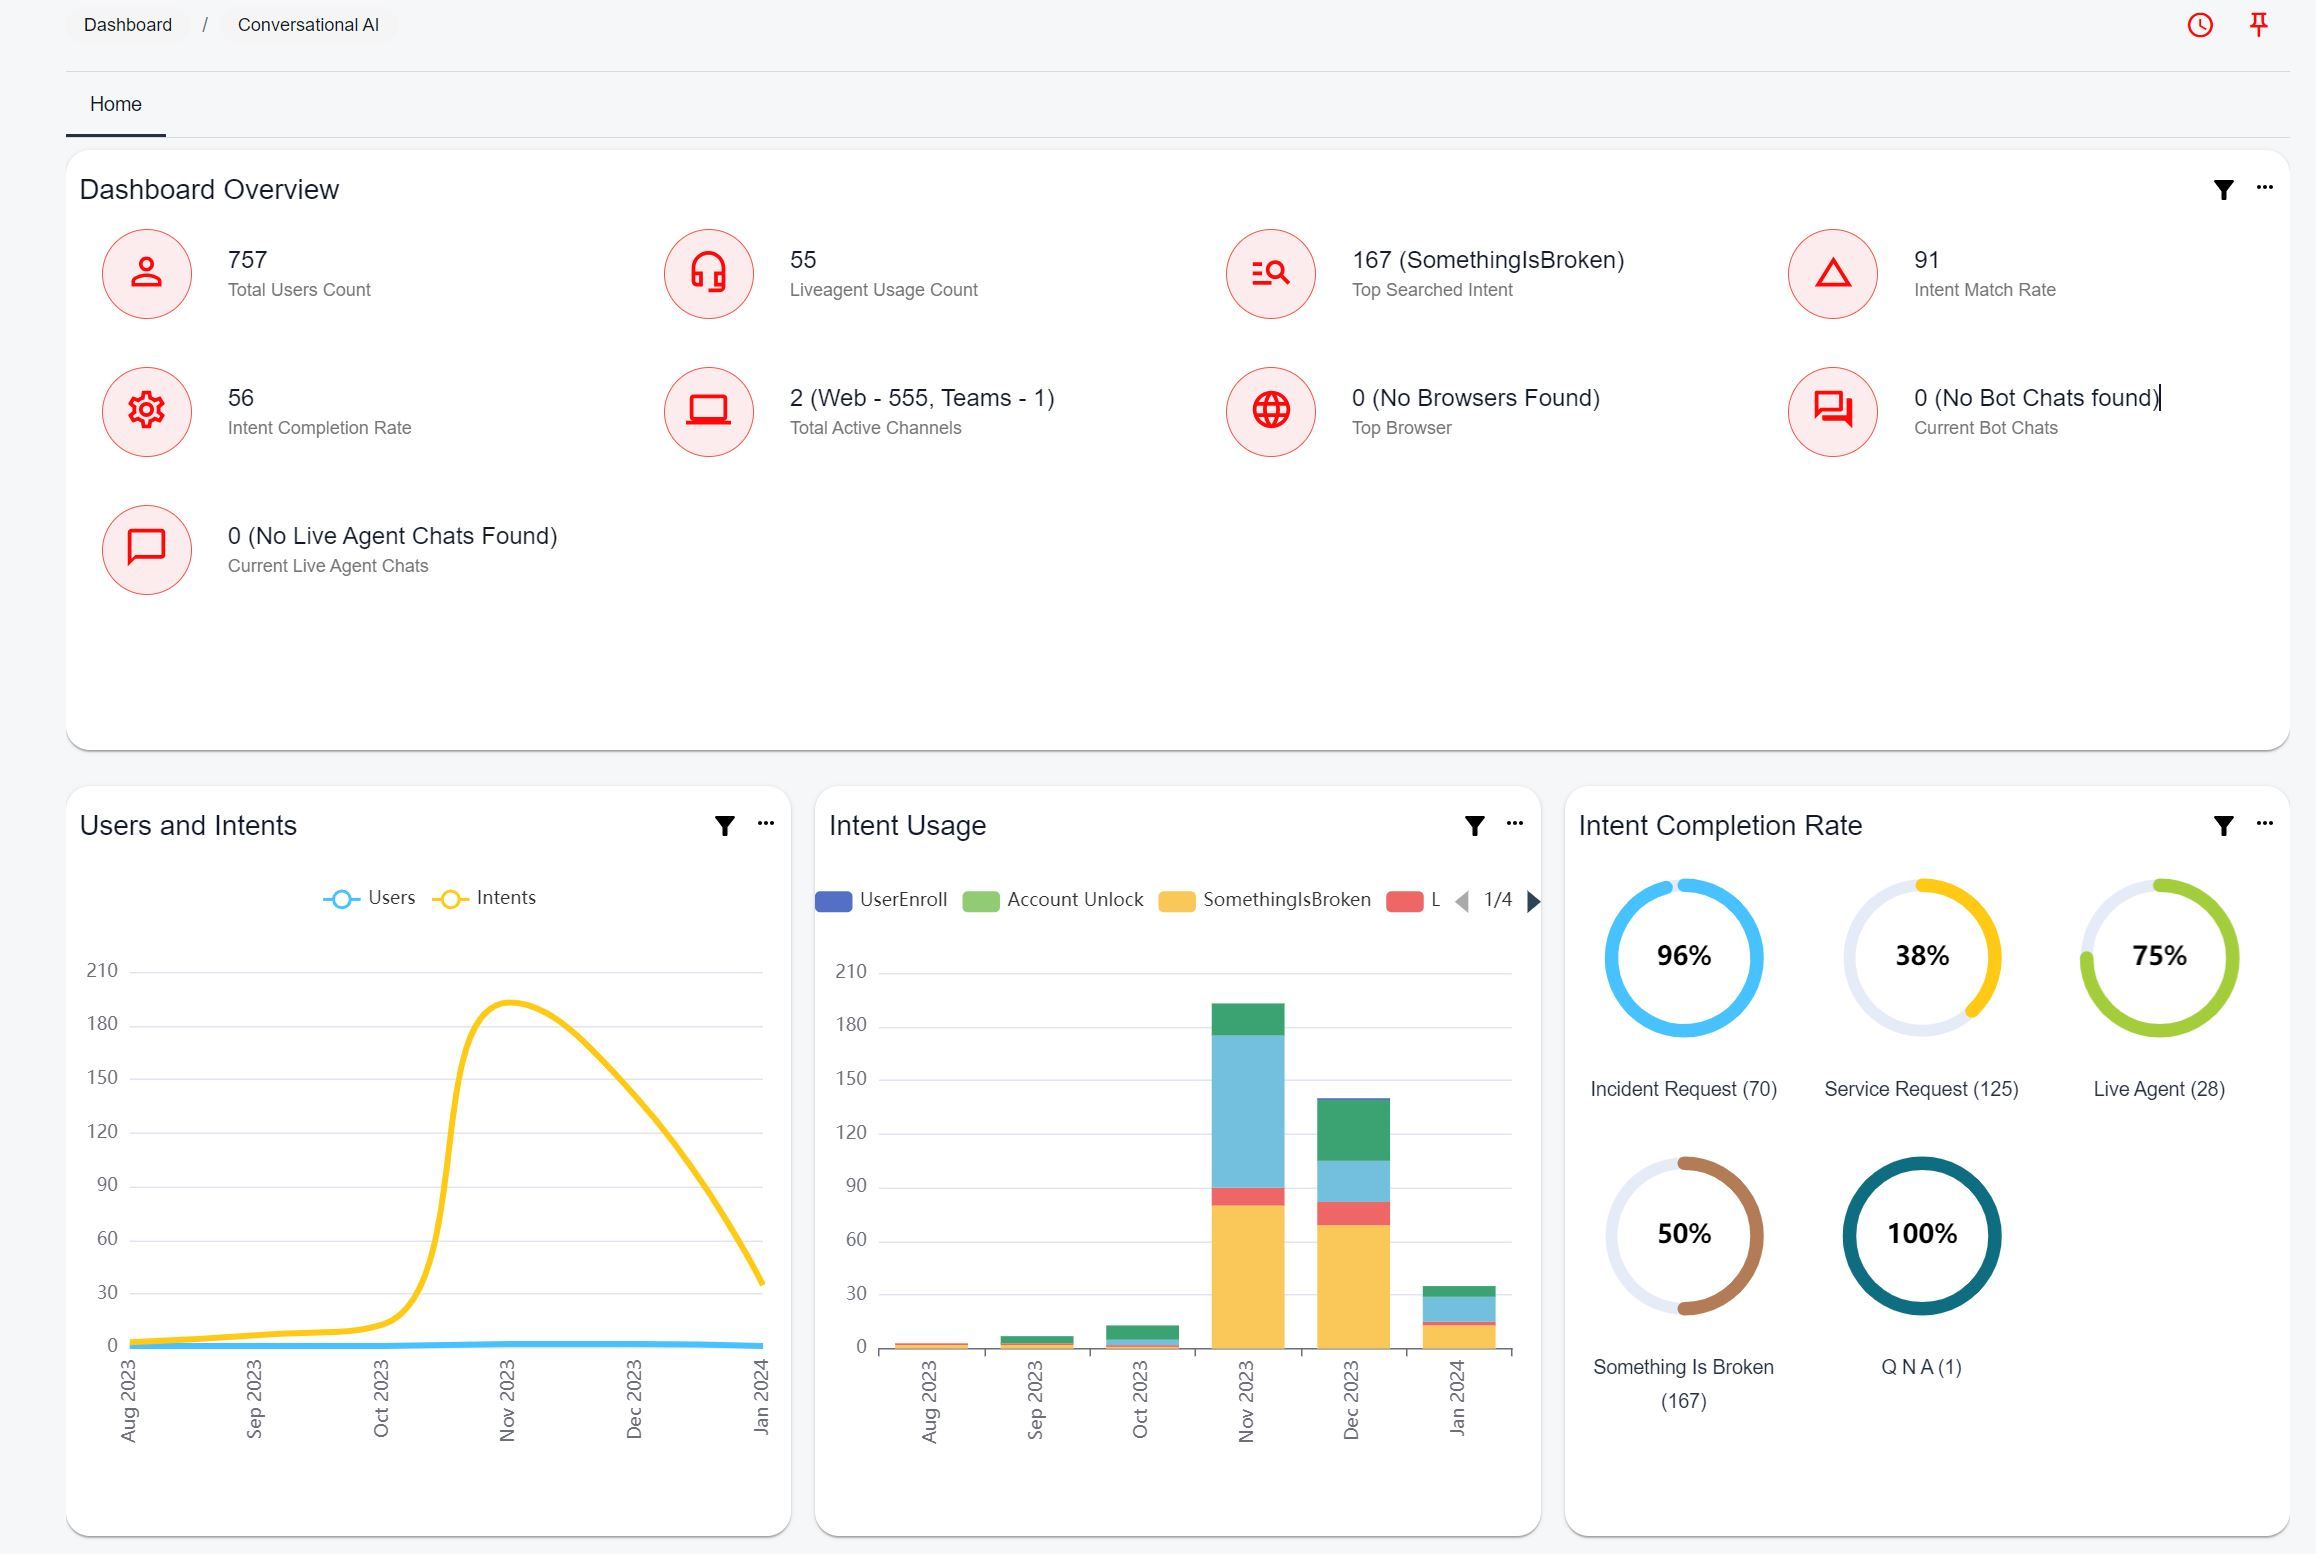Filter the Intent Completion Rate panel
Image resolution: width=2316 pixels, height=1554 pixels.
2223,825
